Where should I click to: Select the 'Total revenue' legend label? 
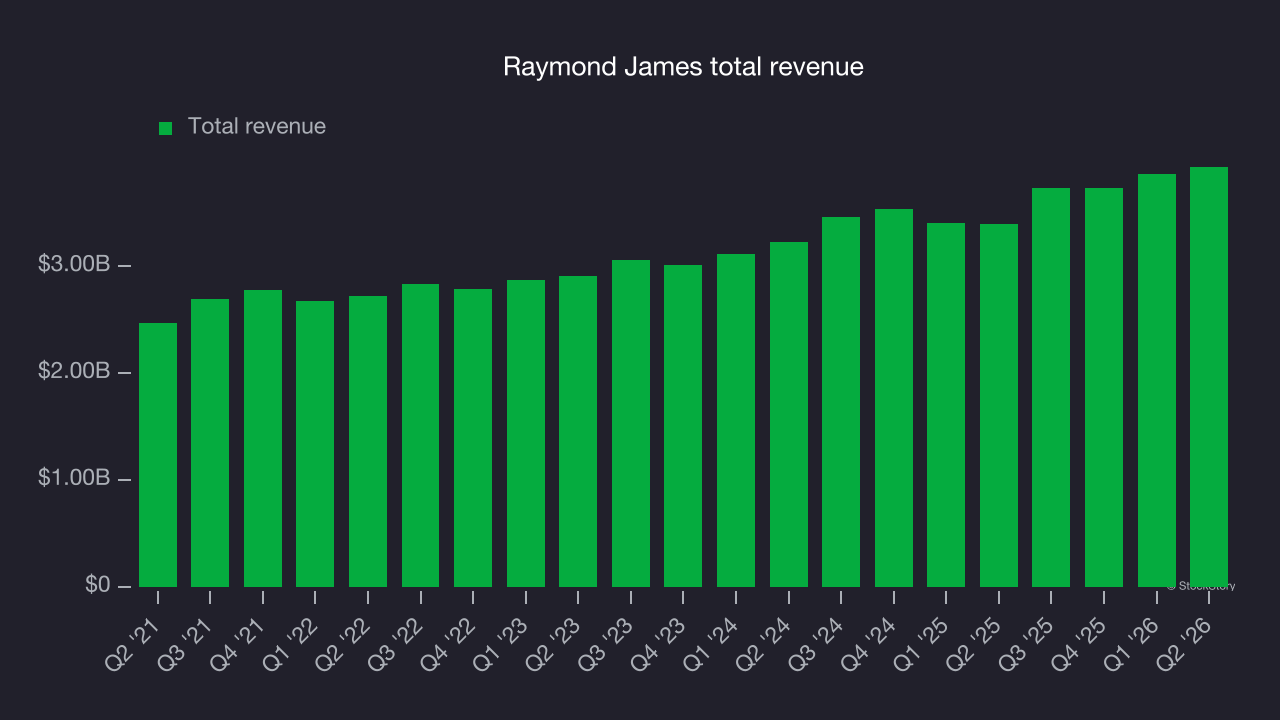257,127
